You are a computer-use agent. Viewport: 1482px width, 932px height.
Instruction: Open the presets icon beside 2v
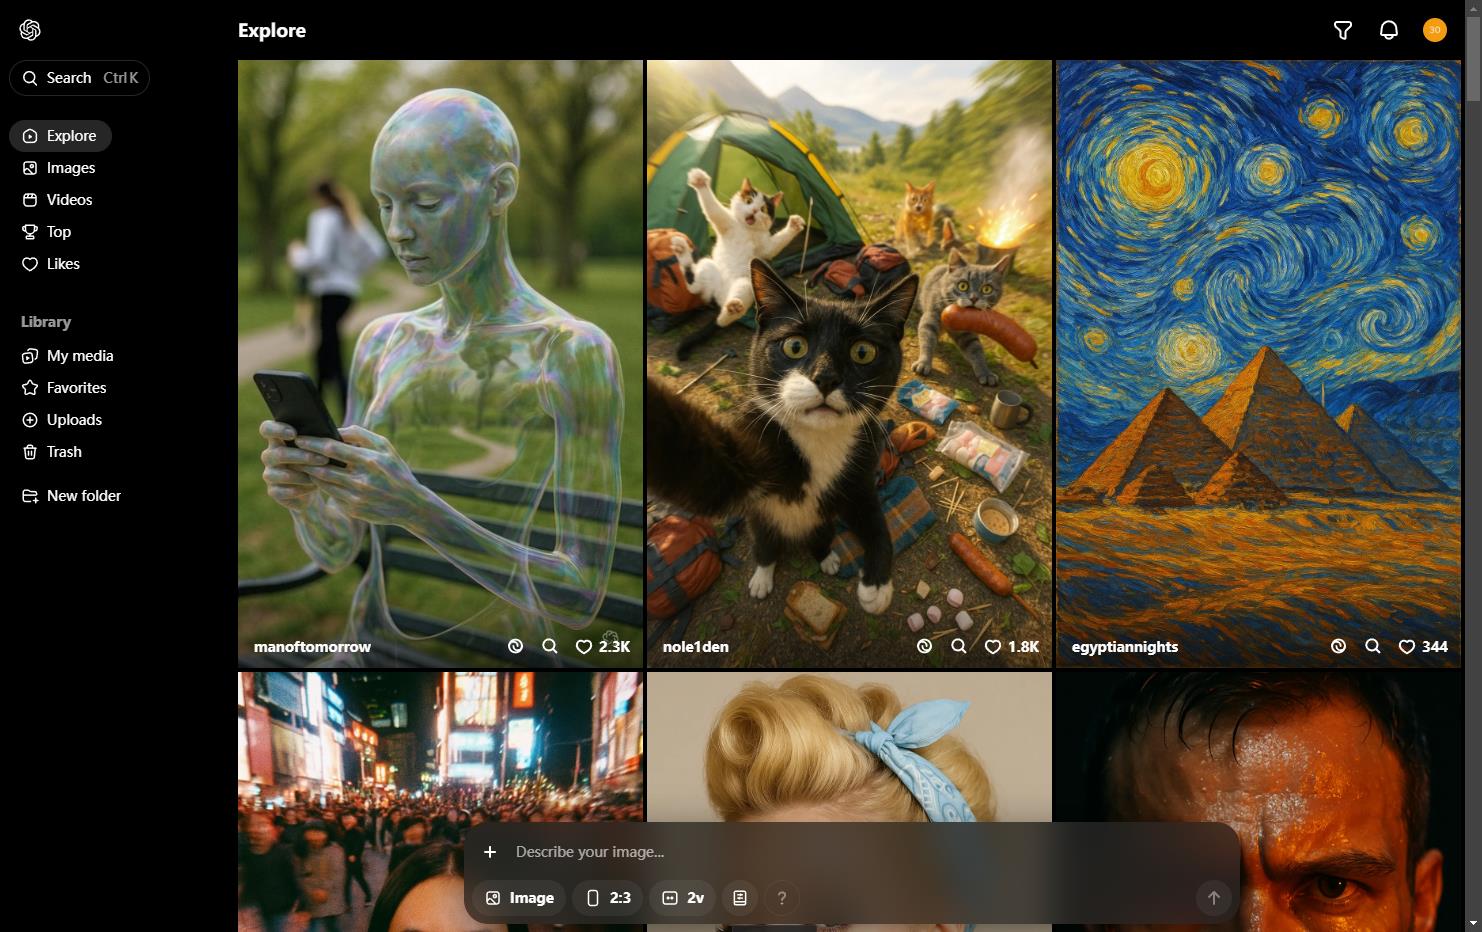point(740,898)
